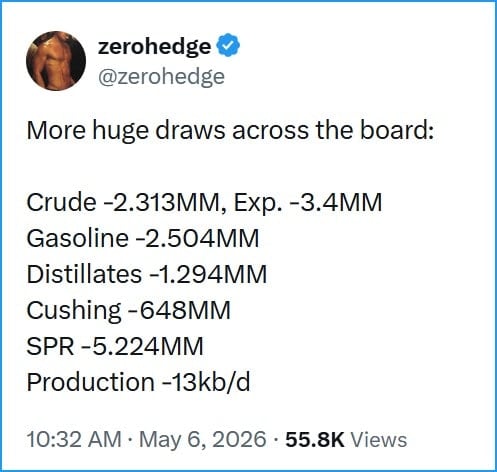Click the 55.8K view count number

coord(315,439)
